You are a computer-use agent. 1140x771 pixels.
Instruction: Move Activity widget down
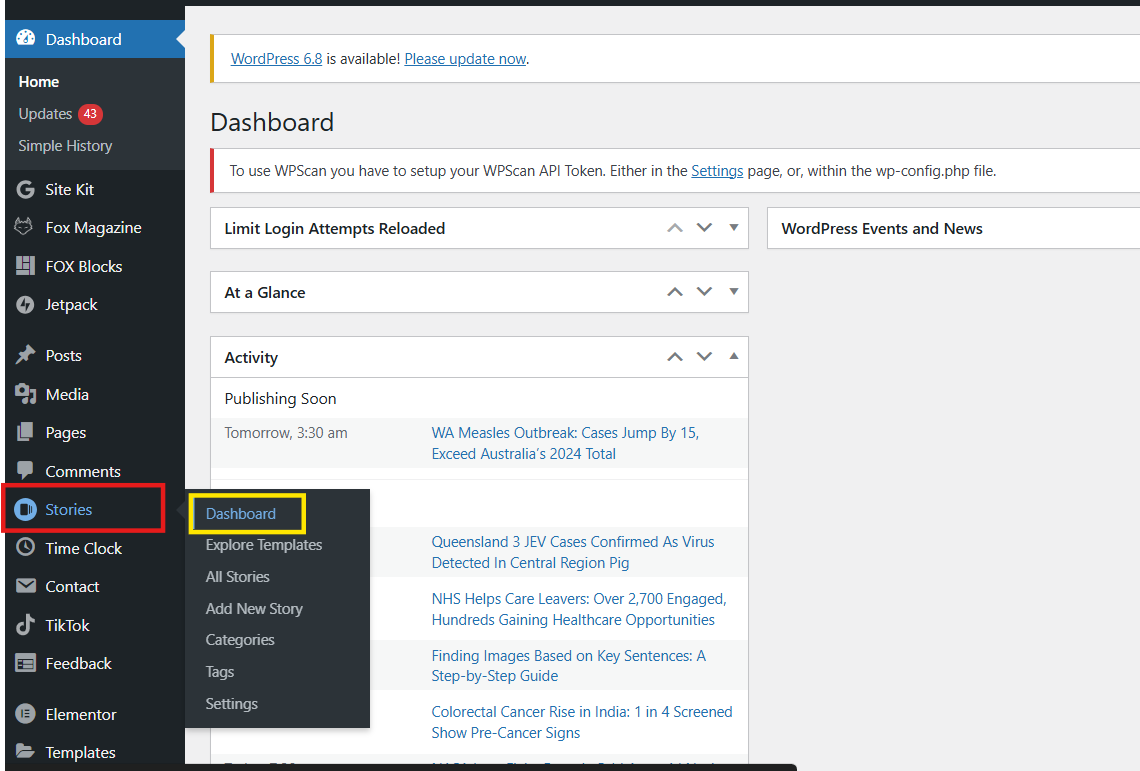(x=705, y=356)
